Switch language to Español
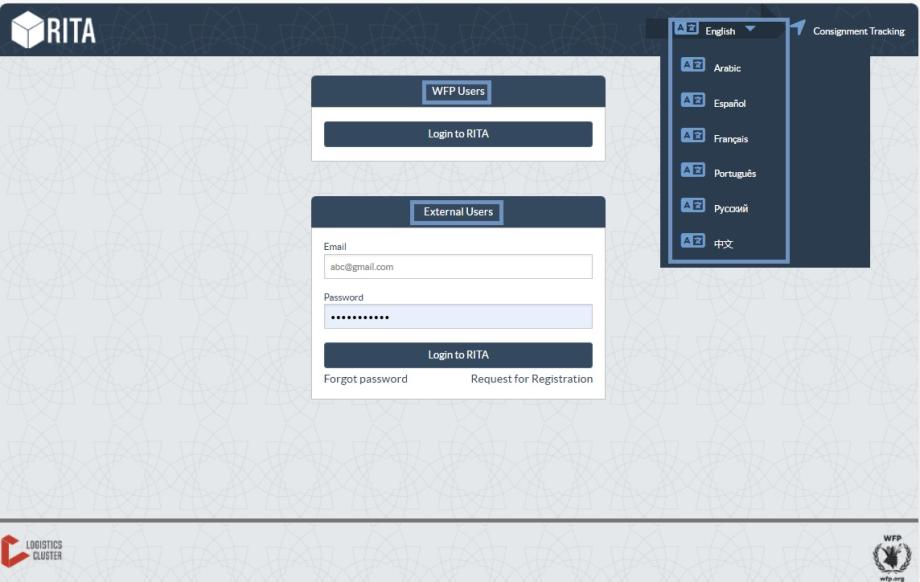Image resolution: width=920 pixels, height=582 pixels. pyautogui.click(x=729, y=103)
